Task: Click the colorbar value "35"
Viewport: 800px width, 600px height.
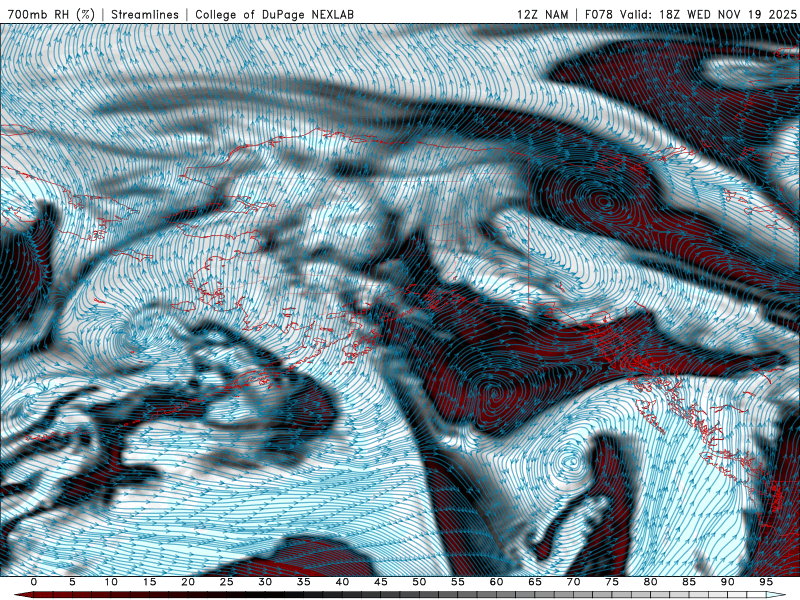Action: pyautogui.click(x=304, y=582)
